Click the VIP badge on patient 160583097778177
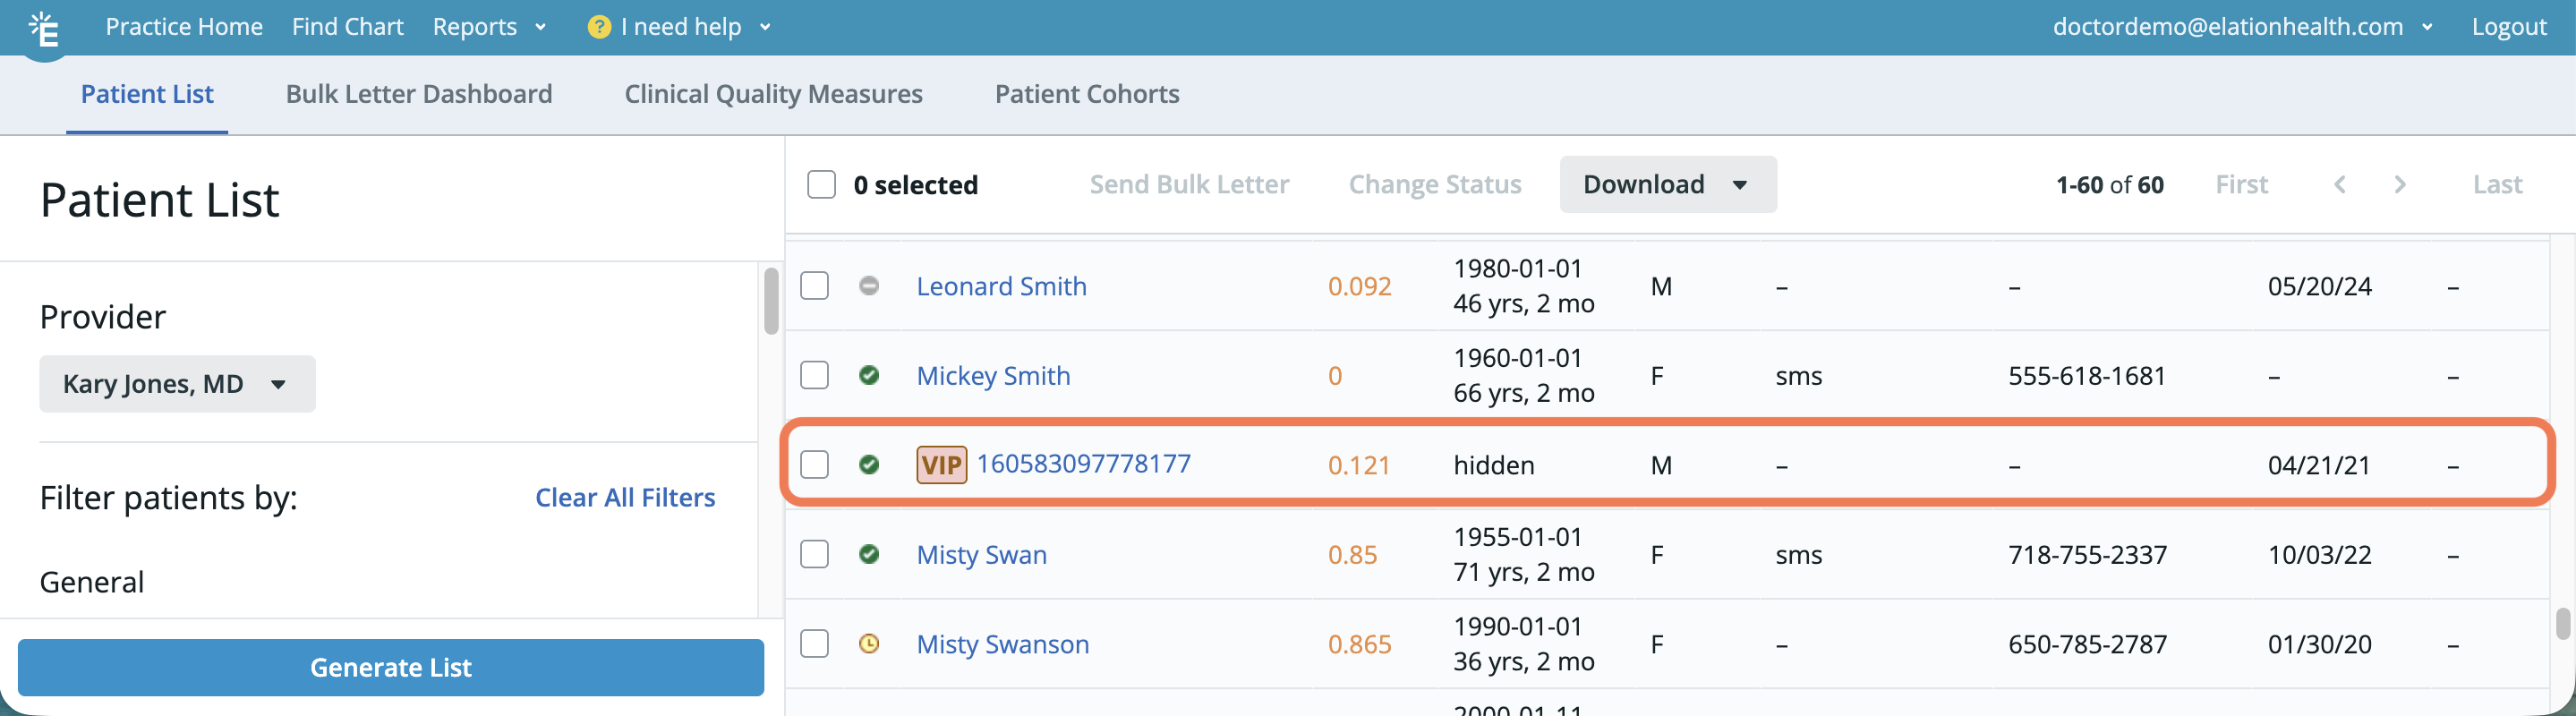The height and width of the screenshot is (716, 2576). pos(941,464)
